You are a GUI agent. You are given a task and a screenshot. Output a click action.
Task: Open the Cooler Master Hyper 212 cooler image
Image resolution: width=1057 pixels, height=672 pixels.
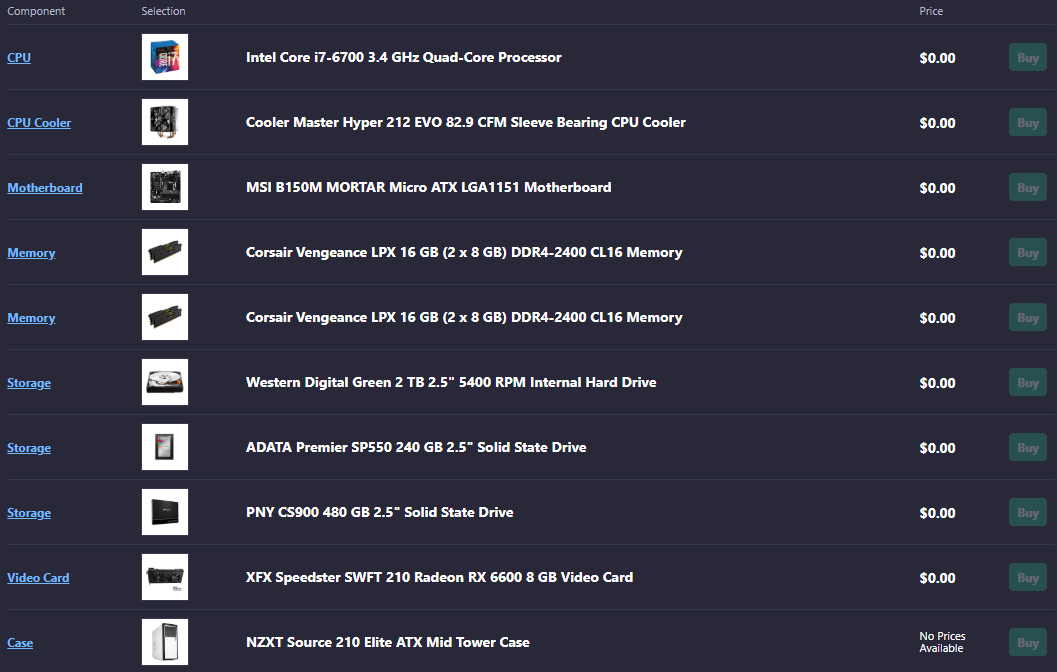point(164,123)
